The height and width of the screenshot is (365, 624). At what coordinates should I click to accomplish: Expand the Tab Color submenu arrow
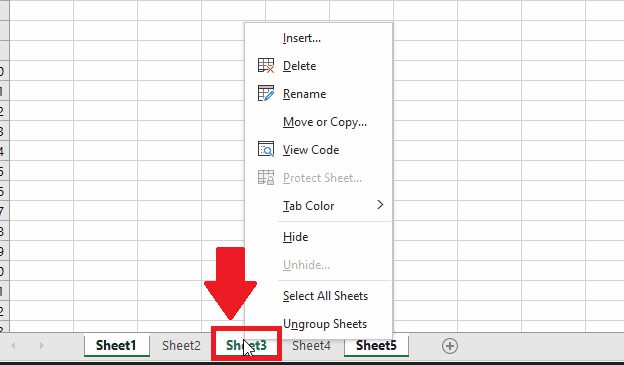click(380, 205)
